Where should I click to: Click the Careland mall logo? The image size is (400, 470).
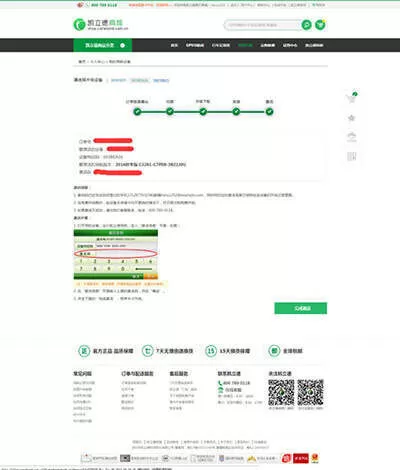tap(100, 25)
